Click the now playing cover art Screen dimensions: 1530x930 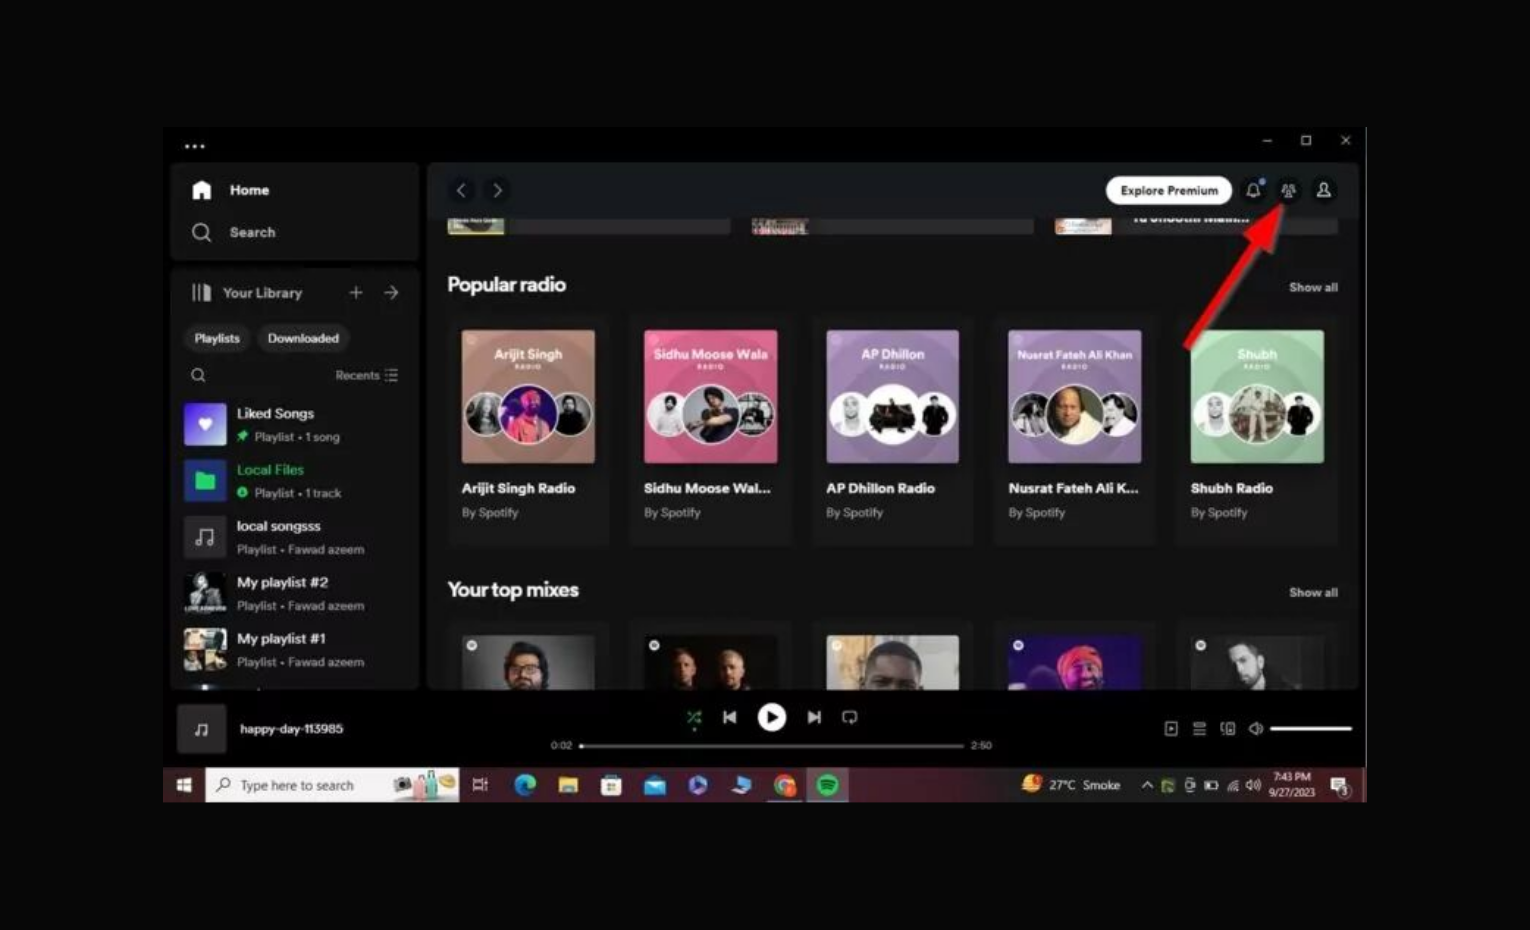[x=202, y=729]
